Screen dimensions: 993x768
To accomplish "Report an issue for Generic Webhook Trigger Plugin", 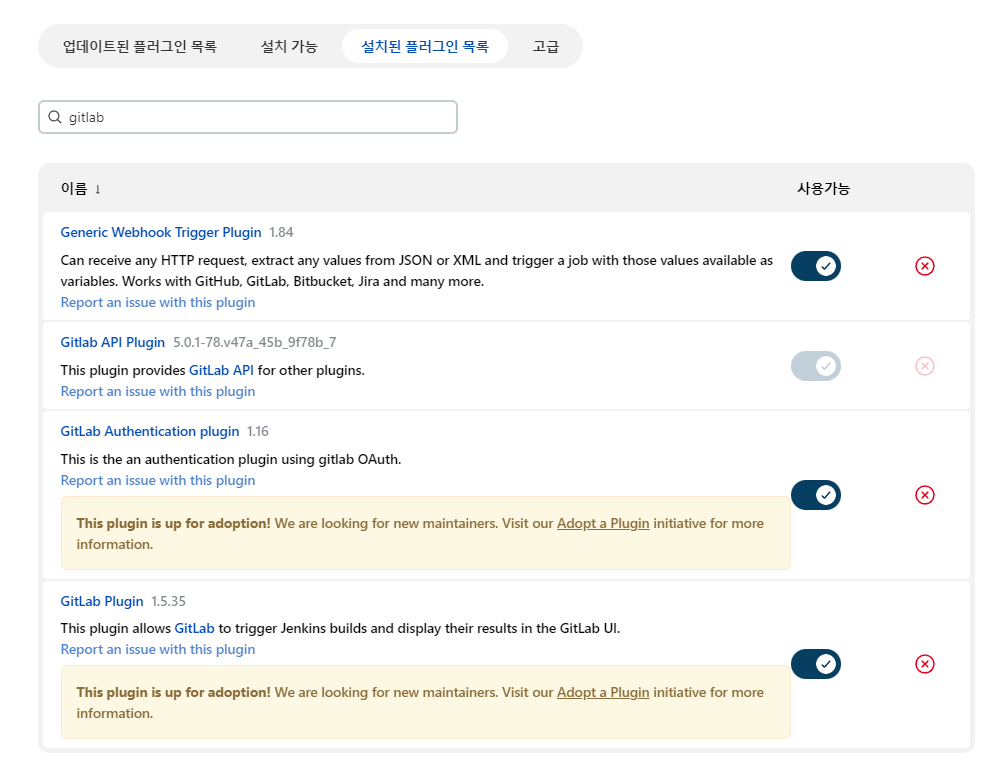I will click(x=158, y=303).
